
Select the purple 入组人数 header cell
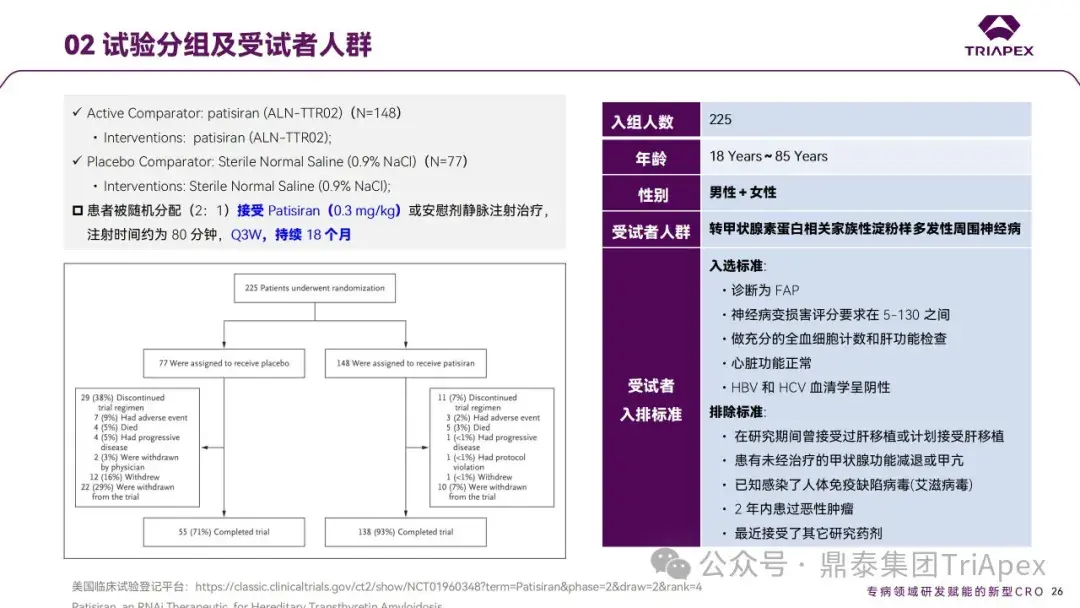tap(650, 118)
